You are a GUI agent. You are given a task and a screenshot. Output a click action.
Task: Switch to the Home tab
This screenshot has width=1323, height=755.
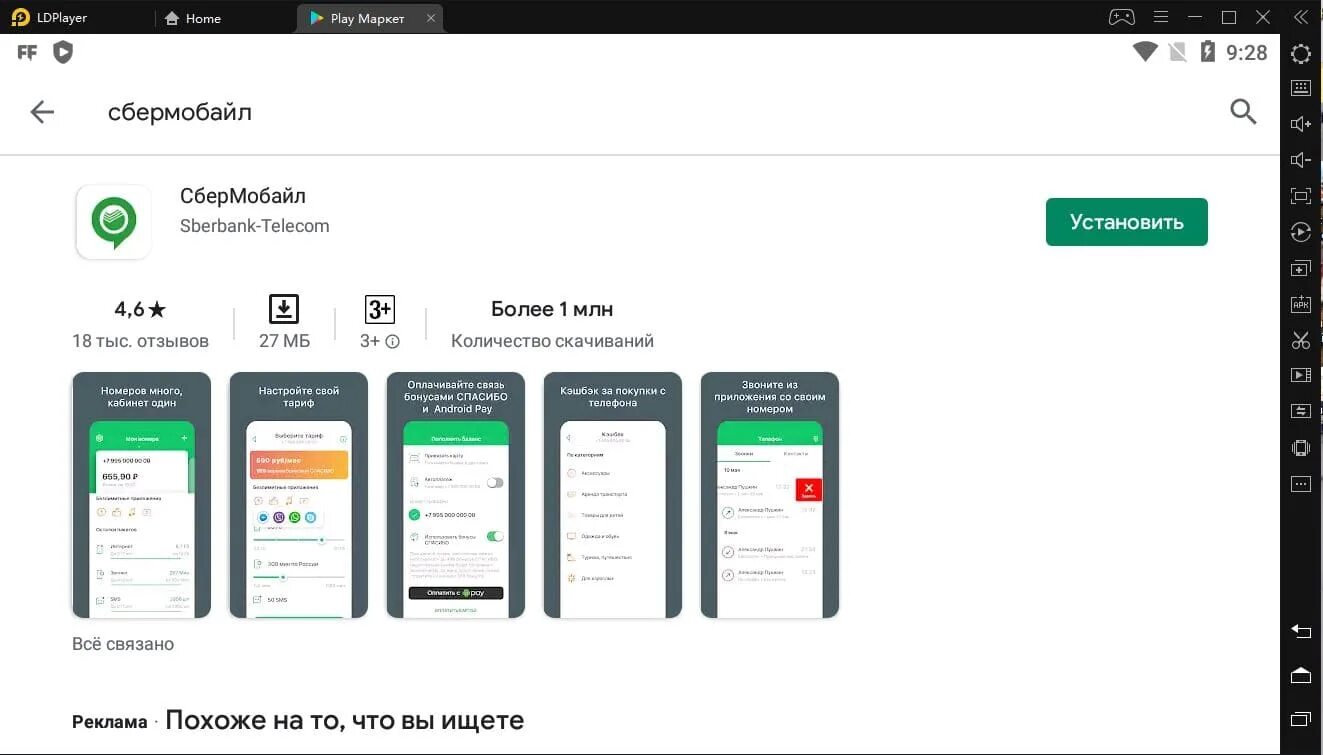coord(192,18)
